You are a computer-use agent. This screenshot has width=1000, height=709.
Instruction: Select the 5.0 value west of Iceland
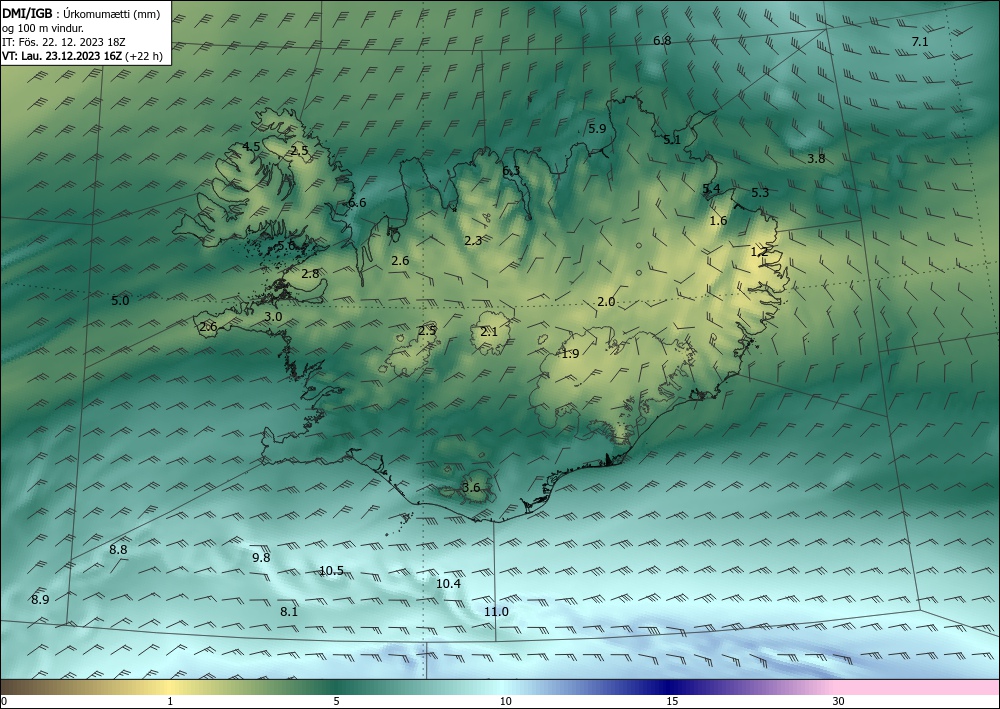[x=120, y=300]
